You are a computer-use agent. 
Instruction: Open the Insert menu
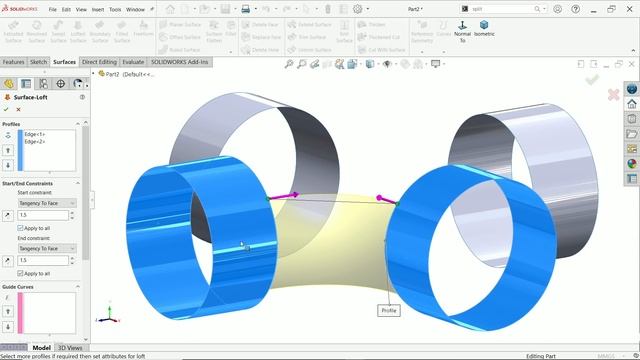[x=98, y=9]
